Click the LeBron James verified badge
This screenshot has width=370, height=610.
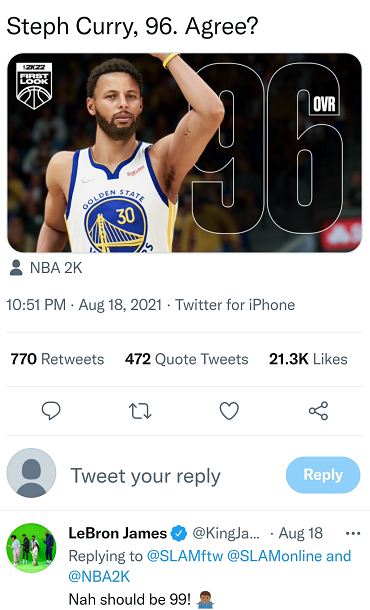coord(179,533)
